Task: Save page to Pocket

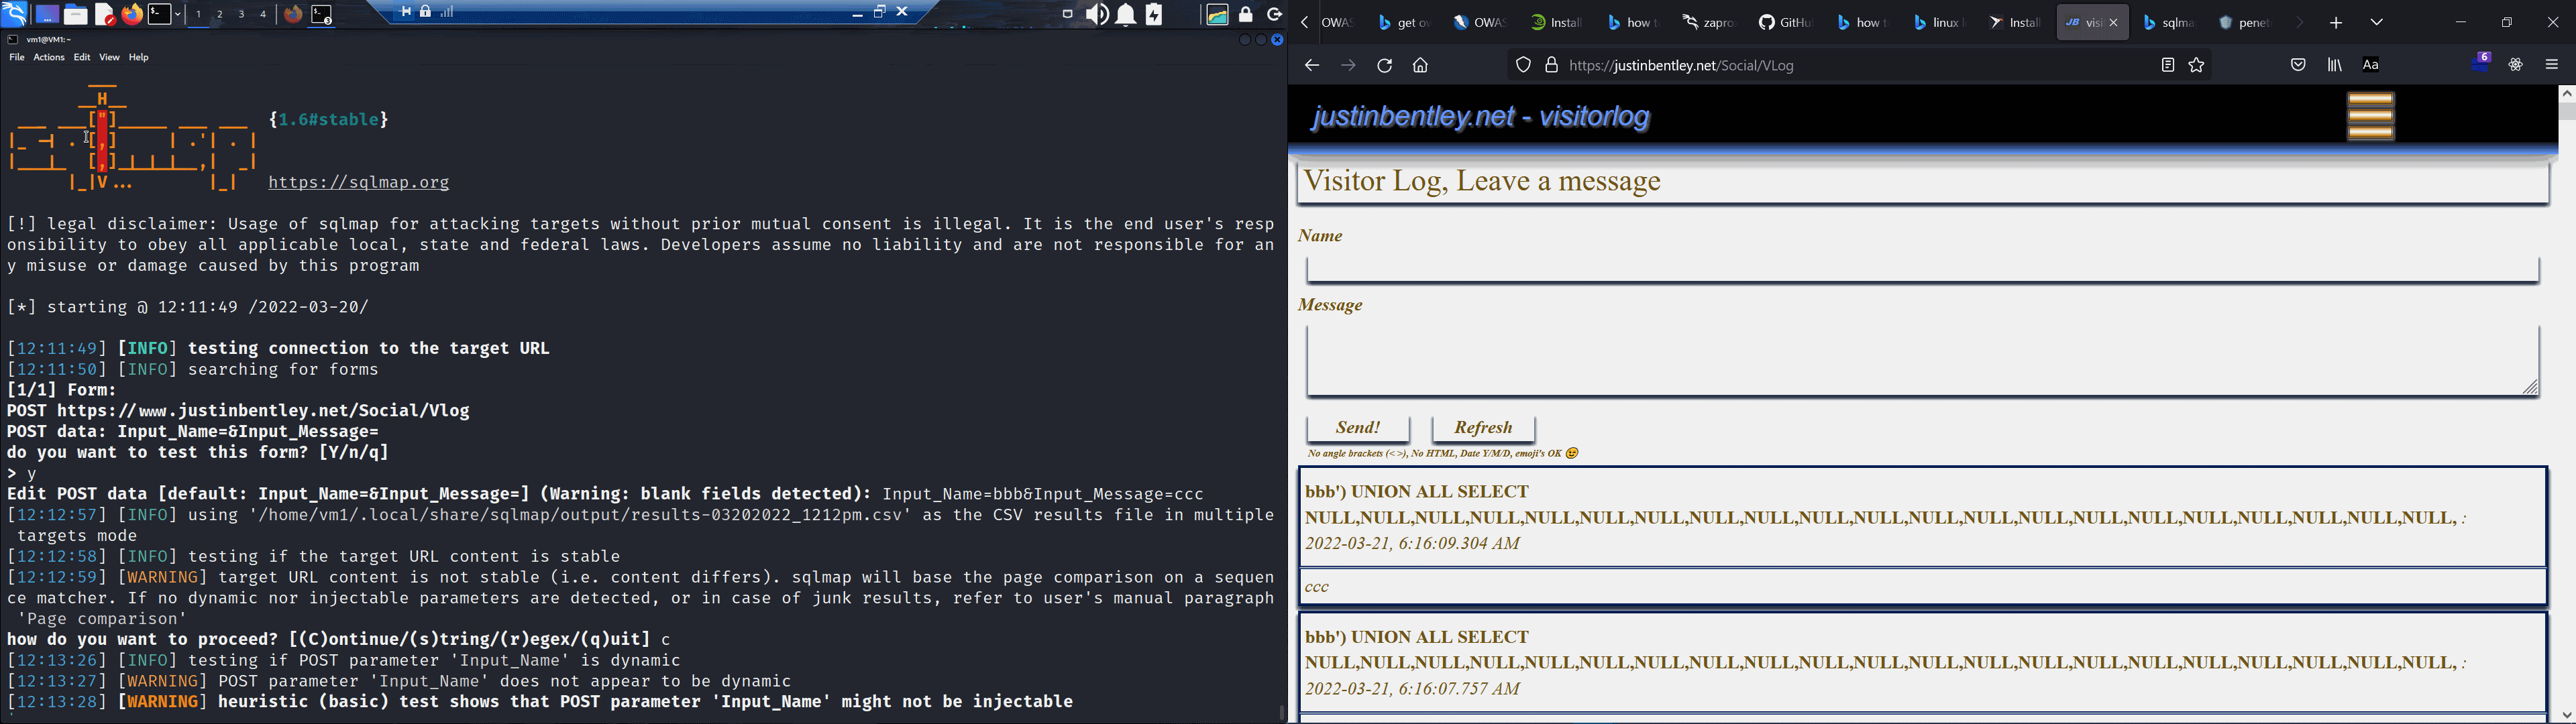Action: [x=2298, y=65]
